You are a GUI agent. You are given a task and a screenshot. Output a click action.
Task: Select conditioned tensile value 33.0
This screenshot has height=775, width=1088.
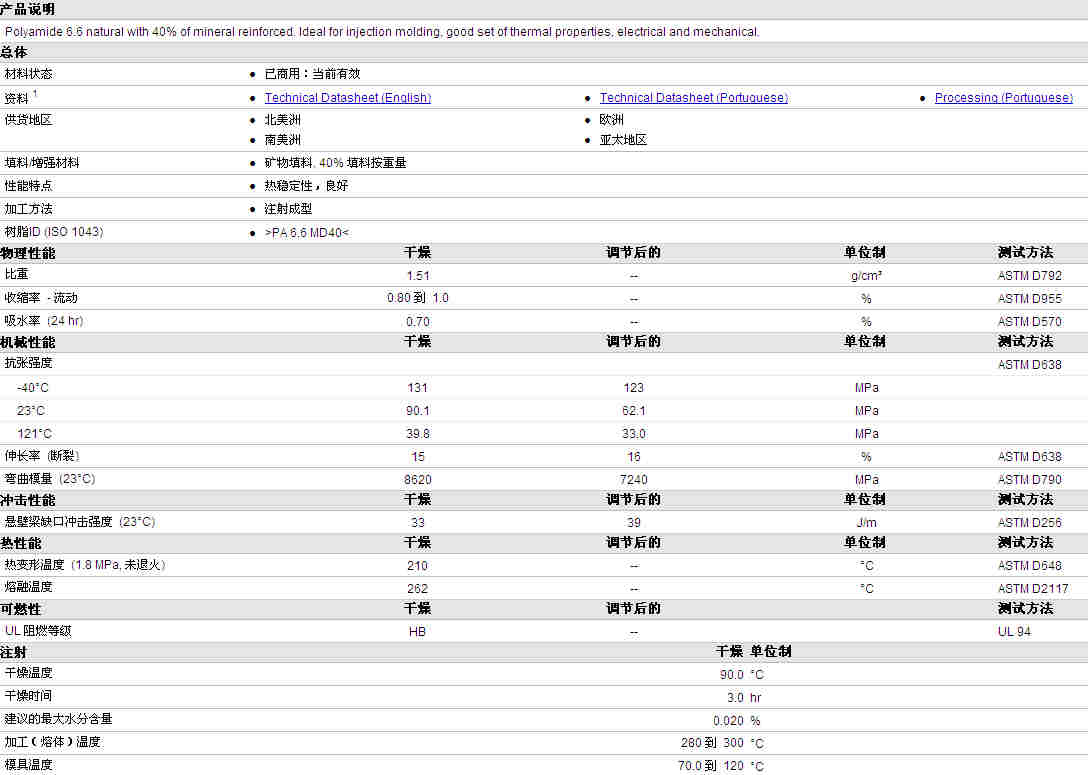[x=634, y=433]
